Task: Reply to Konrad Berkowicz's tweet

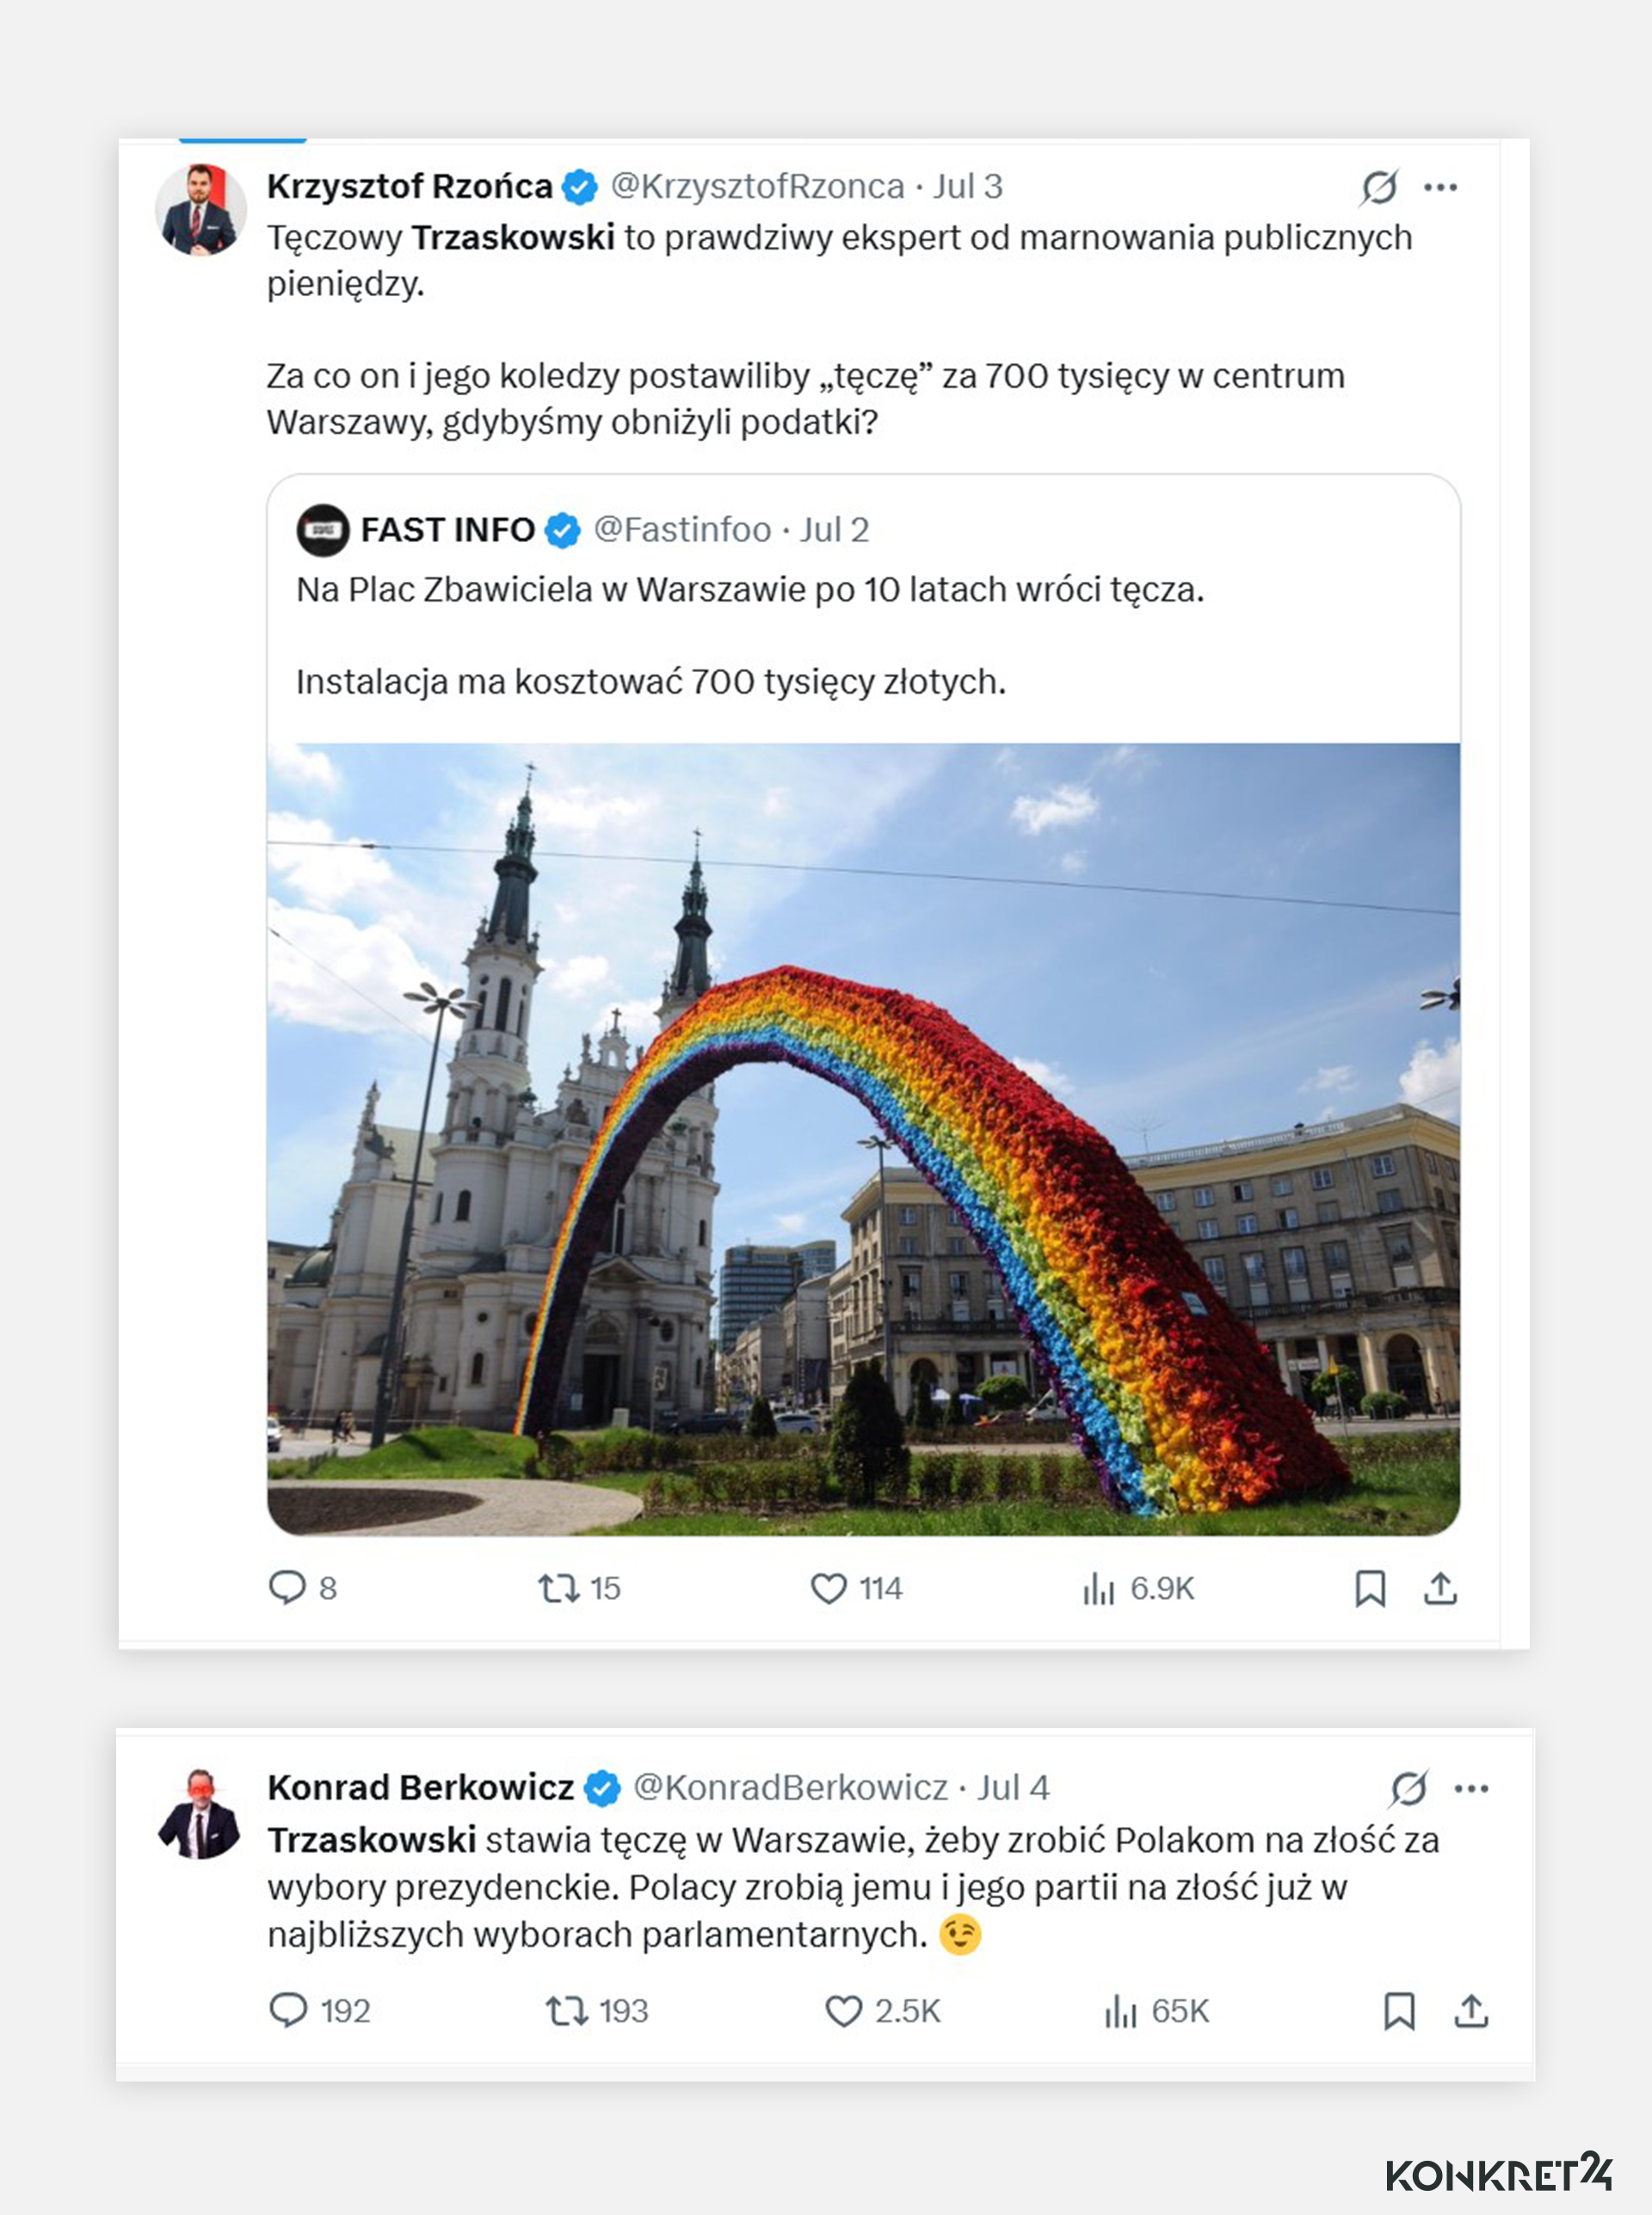Action: click(290, 2013)
